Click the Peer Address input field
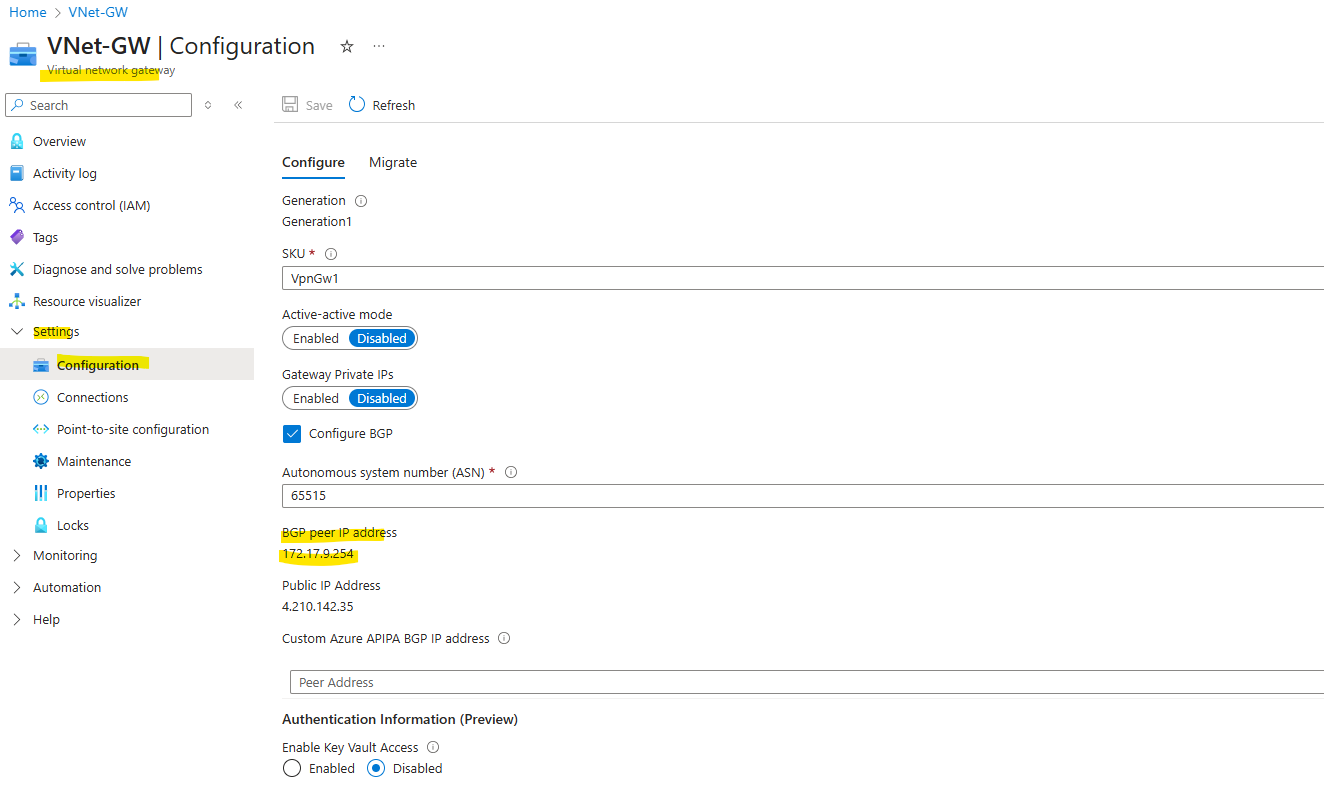The image size is (1324, 799). [x=807, y=682]
